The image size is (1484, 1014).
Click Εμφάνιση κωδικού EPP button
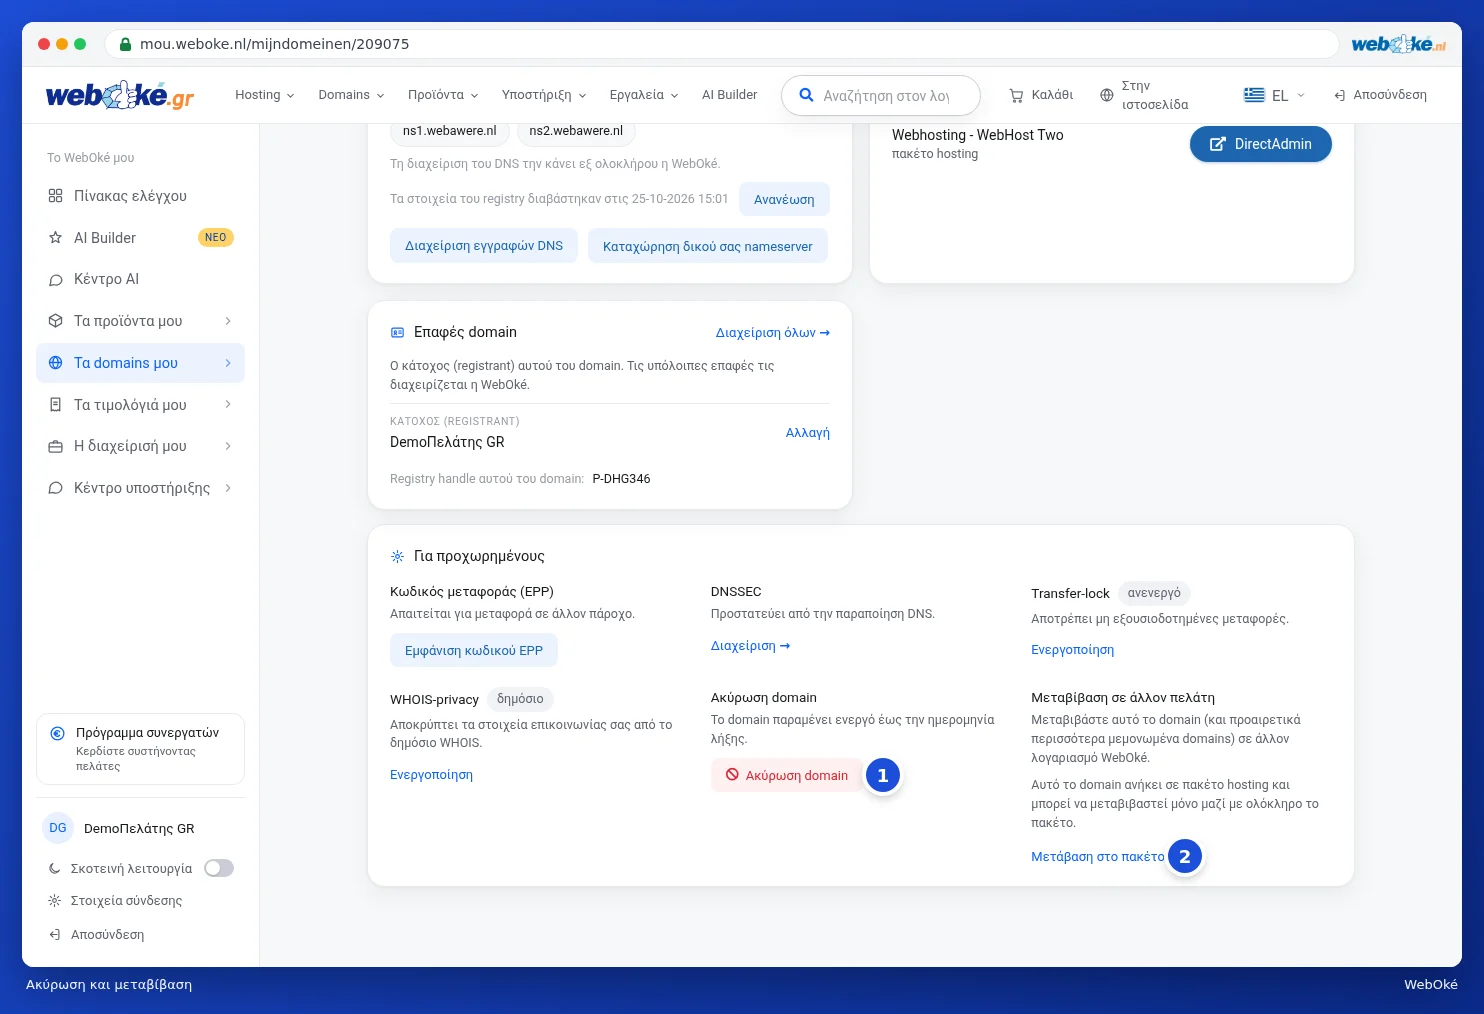(x=474, y=650)
